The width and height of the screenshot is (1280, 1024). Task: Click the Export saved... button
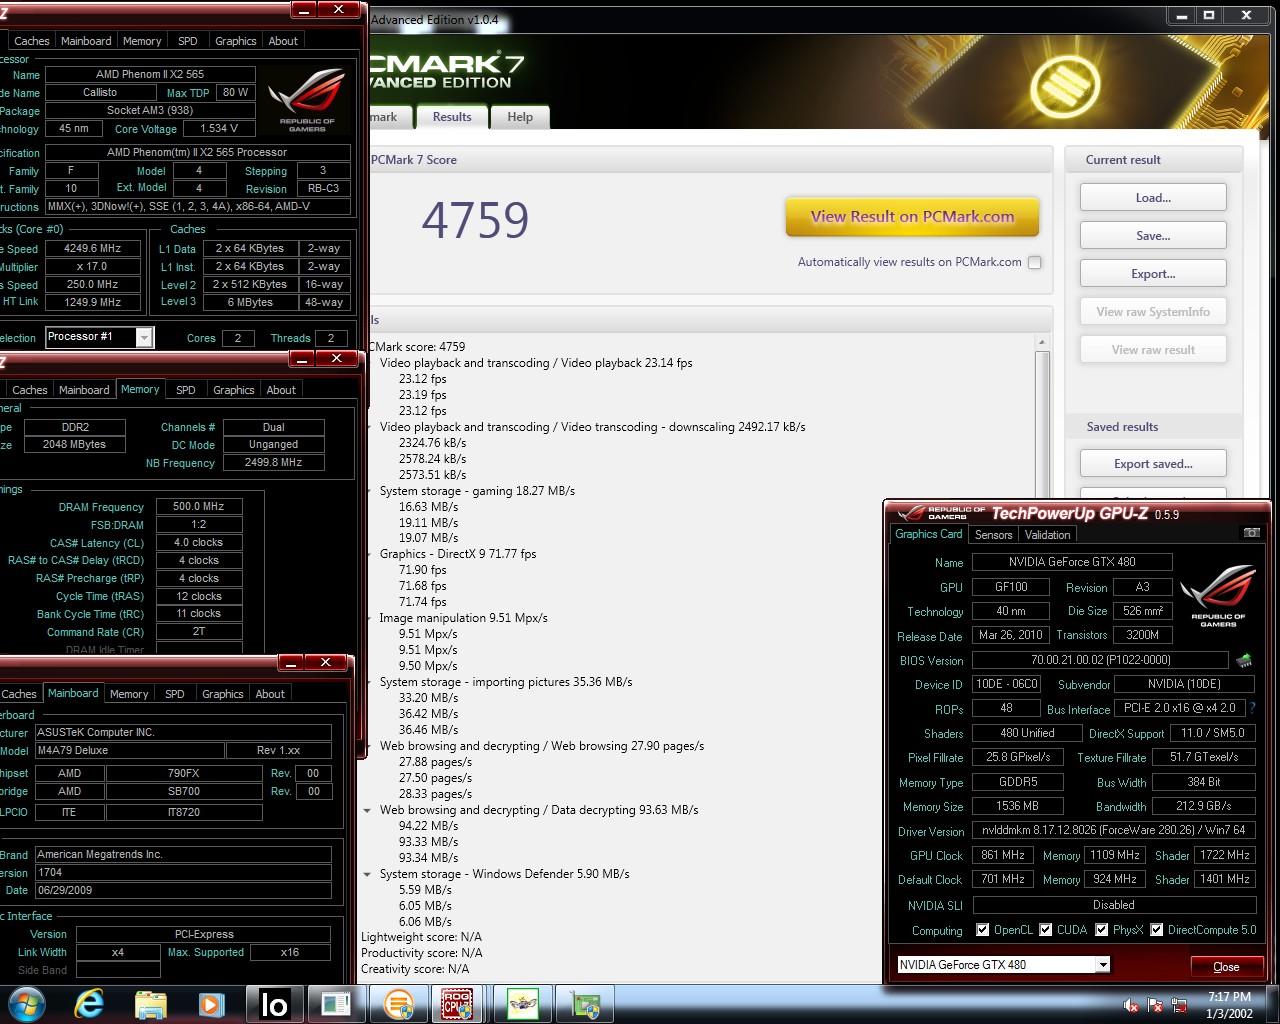pos(1153,464)
